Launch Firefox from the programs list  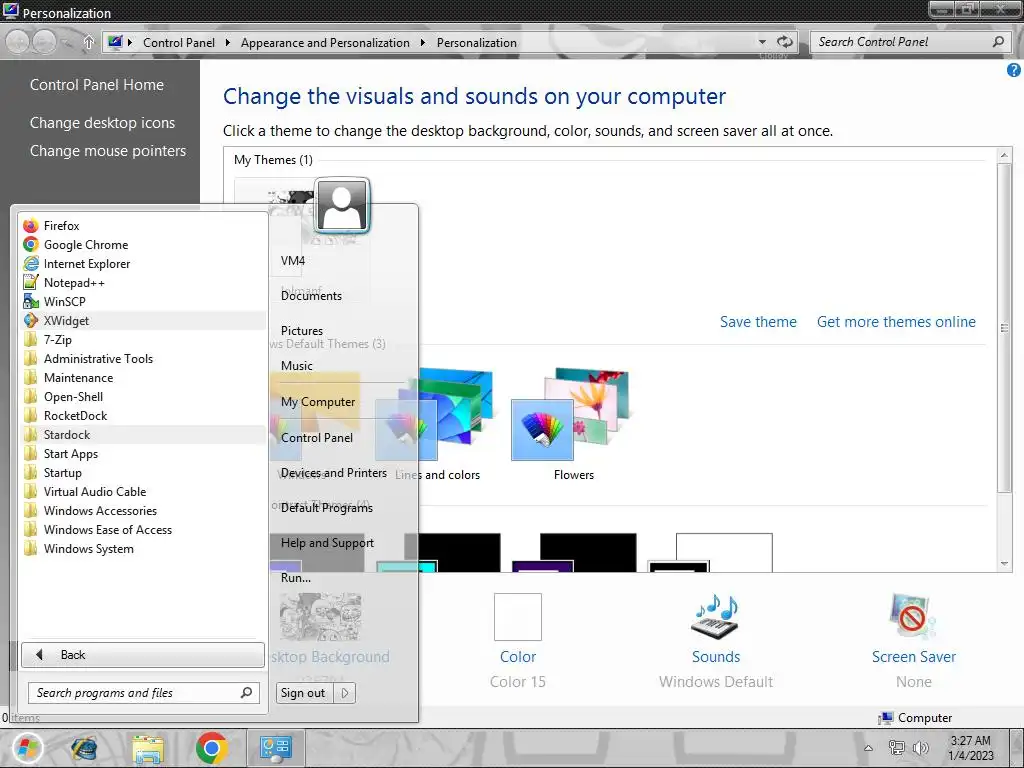point(143,226)
